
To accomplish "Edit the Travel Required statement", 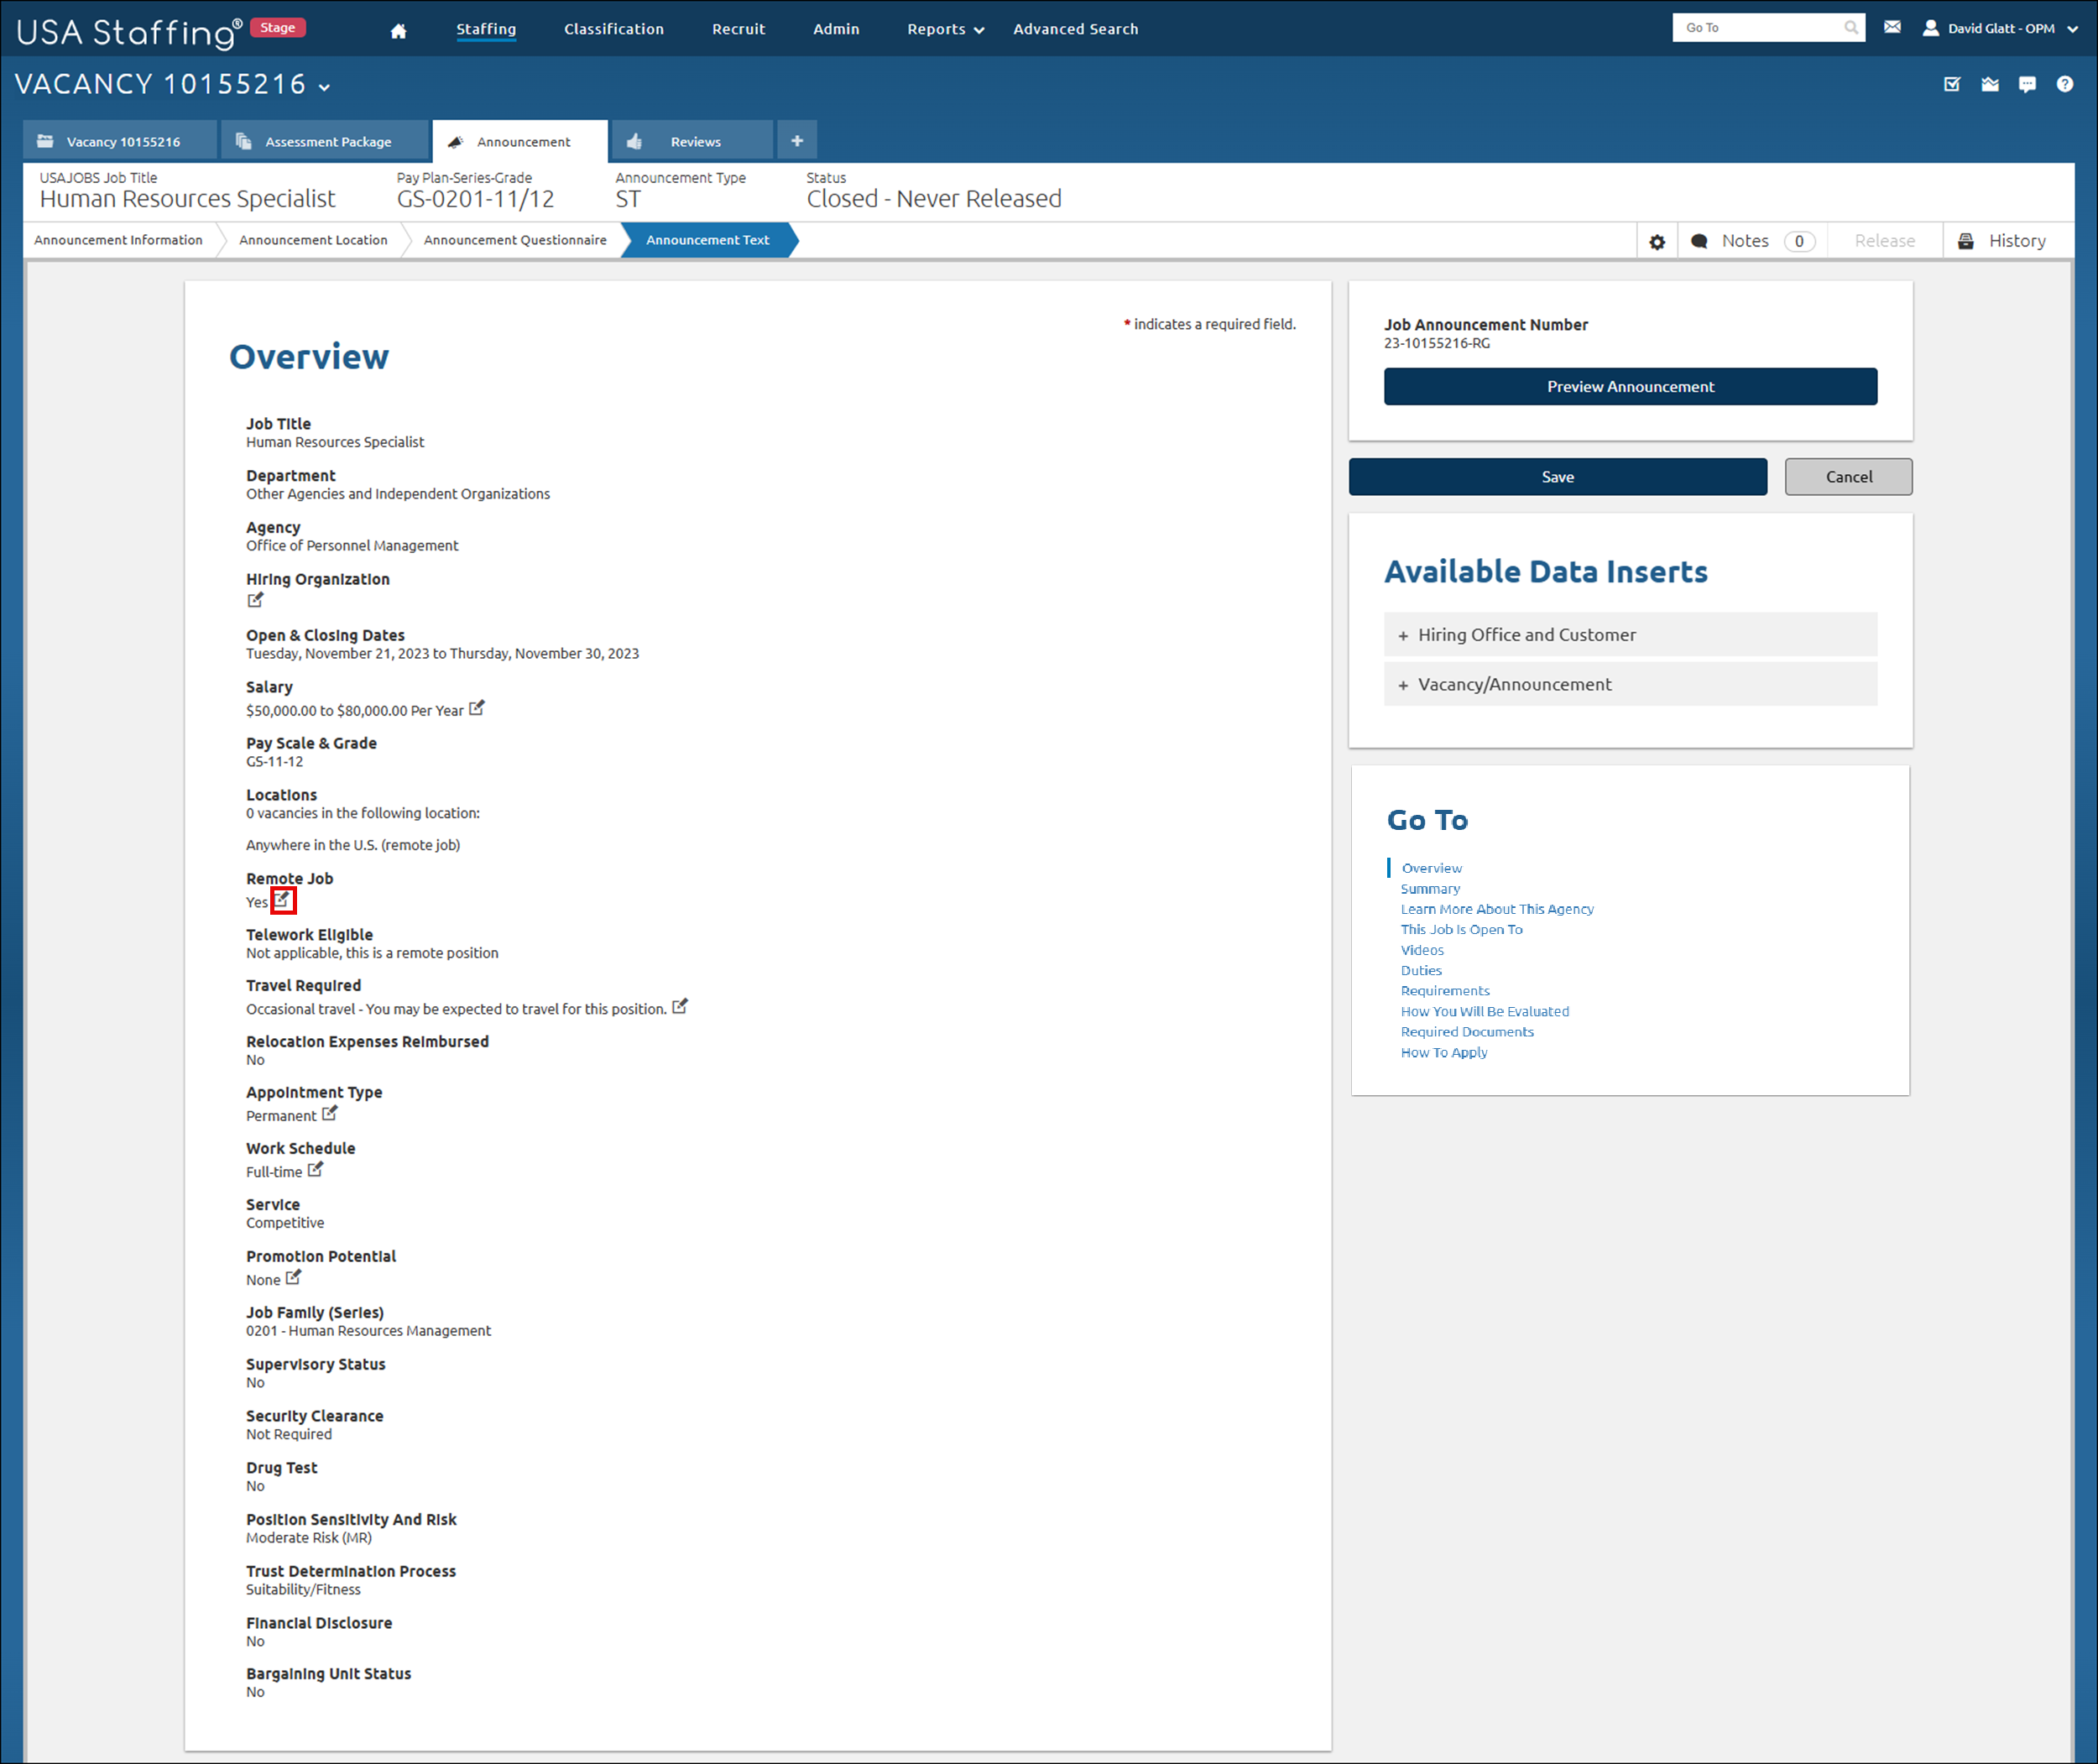I will pyautogui.click(x=681, y=1007).
